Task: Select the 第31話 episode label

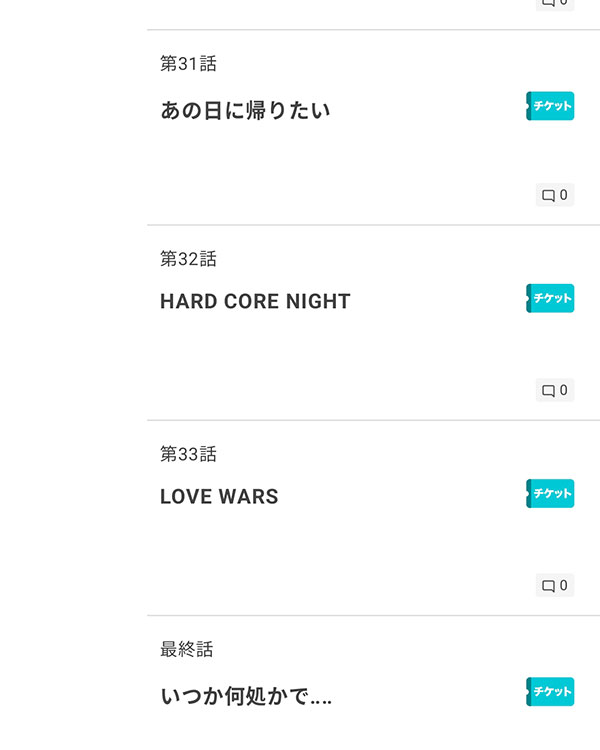Action: pos(188,64)
